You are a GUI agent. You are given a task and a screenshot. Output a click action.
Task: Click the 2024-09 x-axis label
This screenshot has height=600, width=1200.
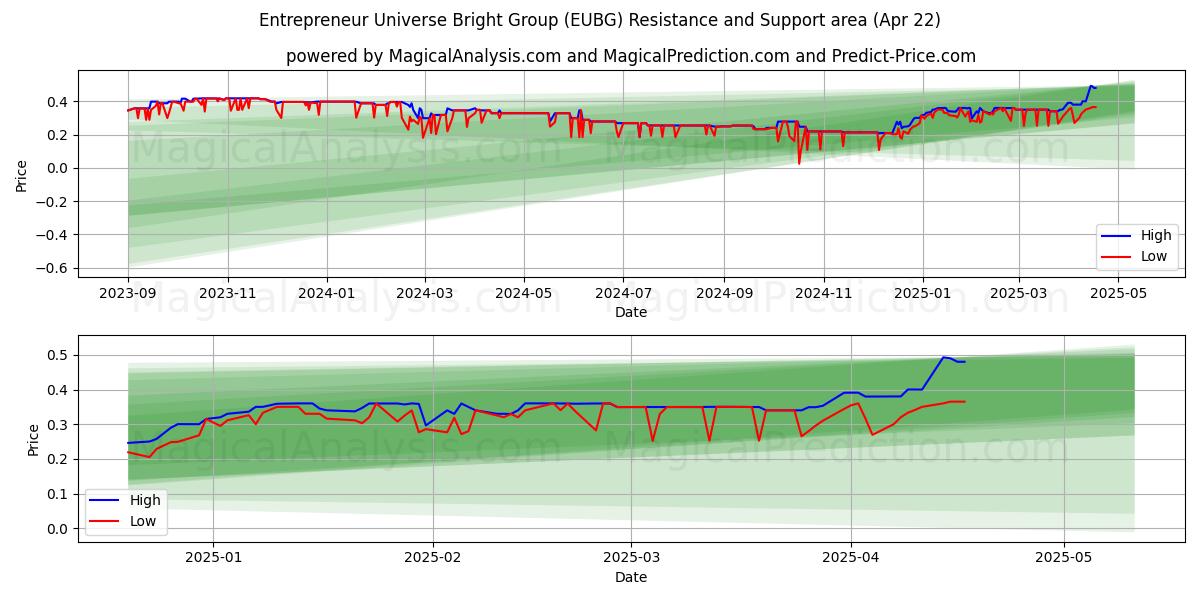[x=725, y=294]
